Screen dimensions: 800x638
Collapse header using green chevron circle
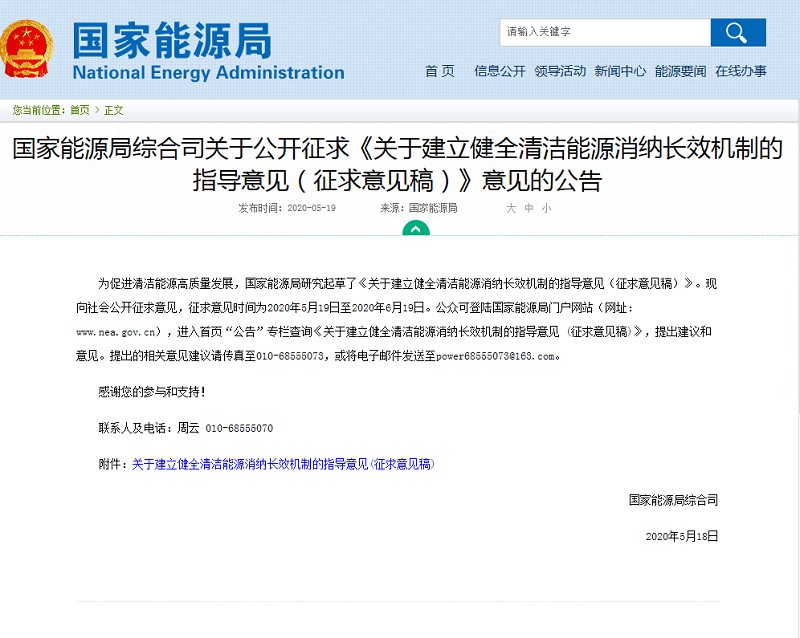tap(415, 229)
